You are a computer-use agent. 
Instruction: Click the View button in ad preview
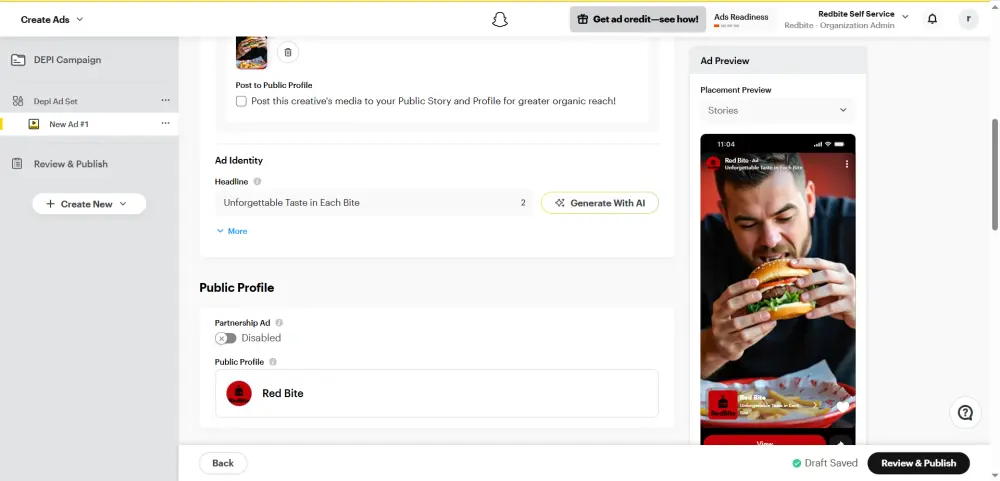point(765,441)
